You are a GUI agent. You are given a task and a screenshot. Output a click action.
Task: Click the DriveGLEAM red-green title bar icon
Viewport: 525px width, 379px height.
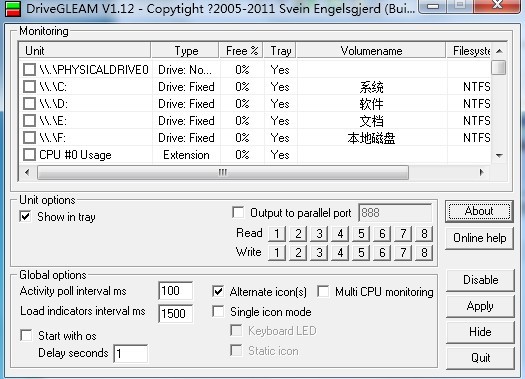[13, 8]
